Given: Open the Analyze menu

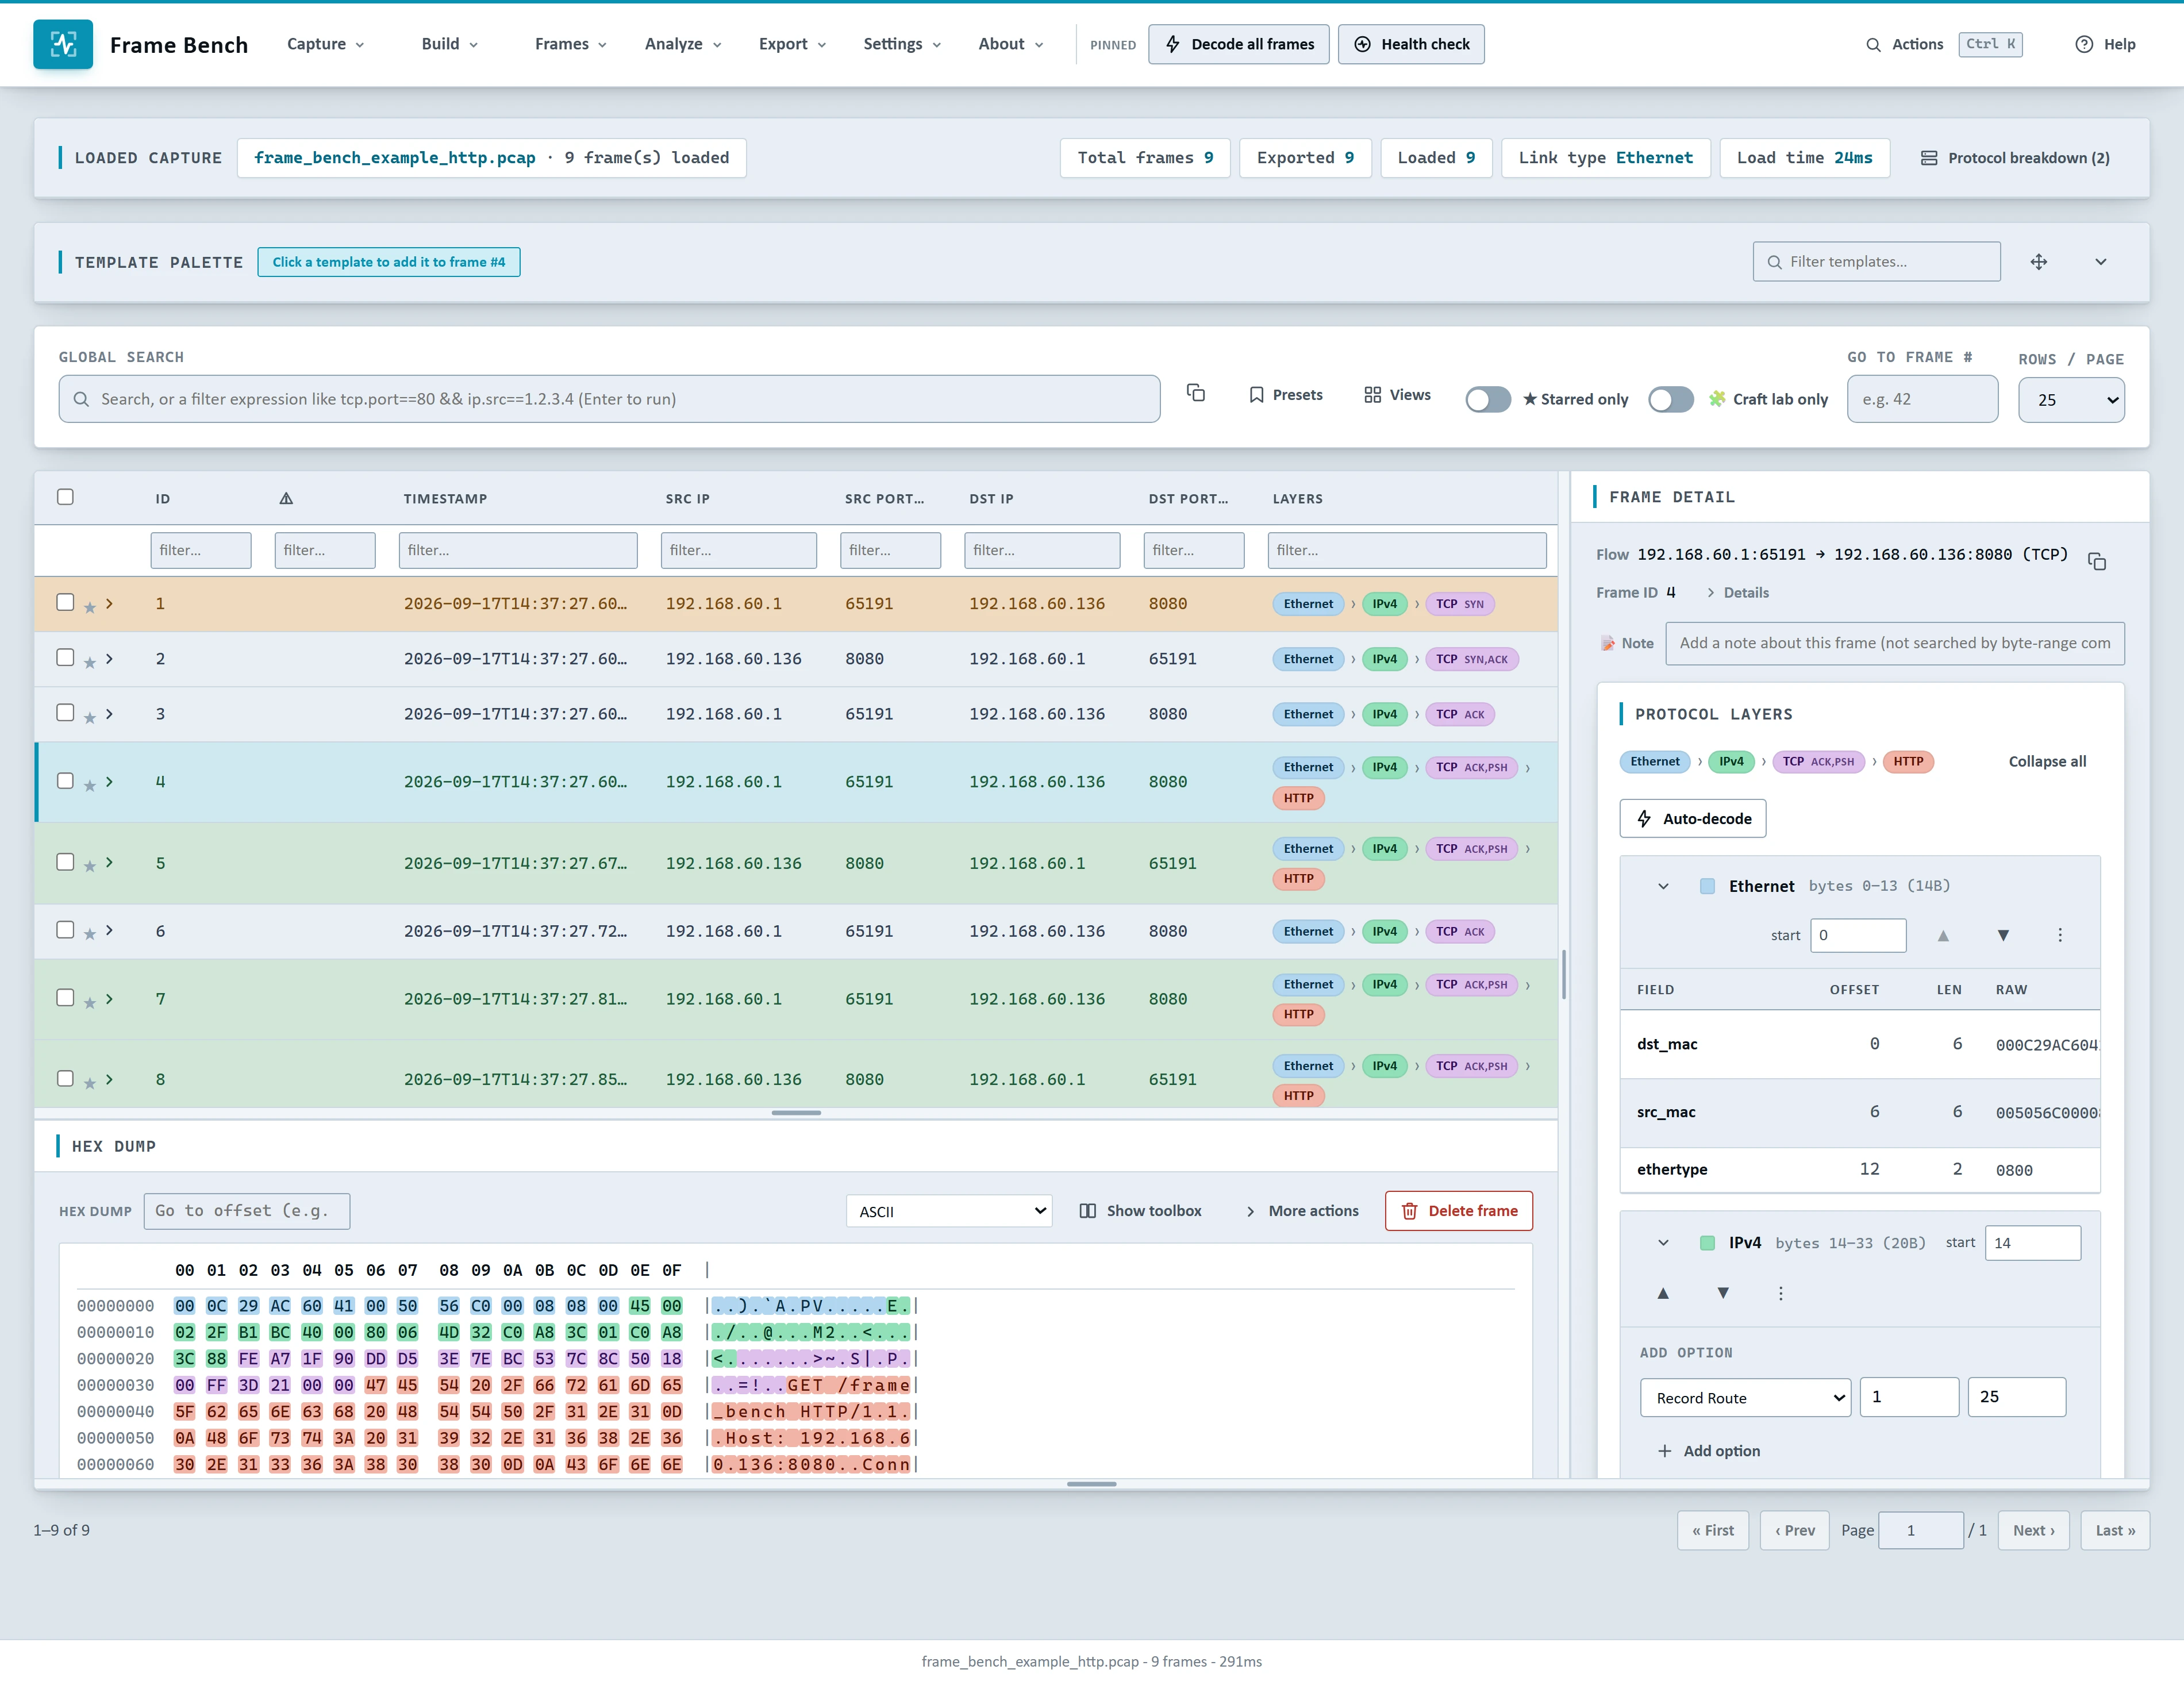Looking at the screenshot, I should (x=683, y=44).
